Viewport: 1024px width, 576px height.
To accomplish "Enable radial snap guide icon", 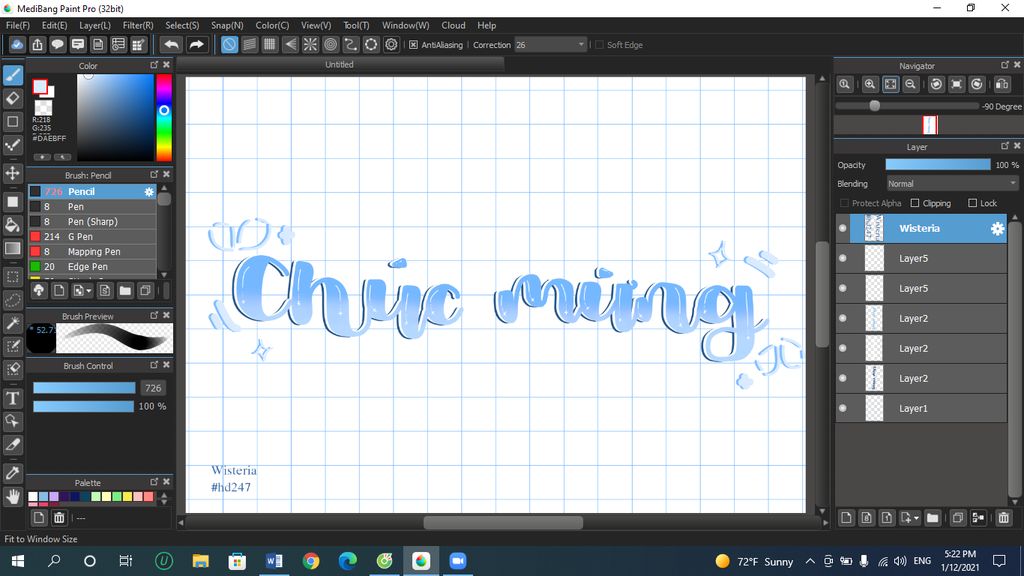I will [310, 44].
